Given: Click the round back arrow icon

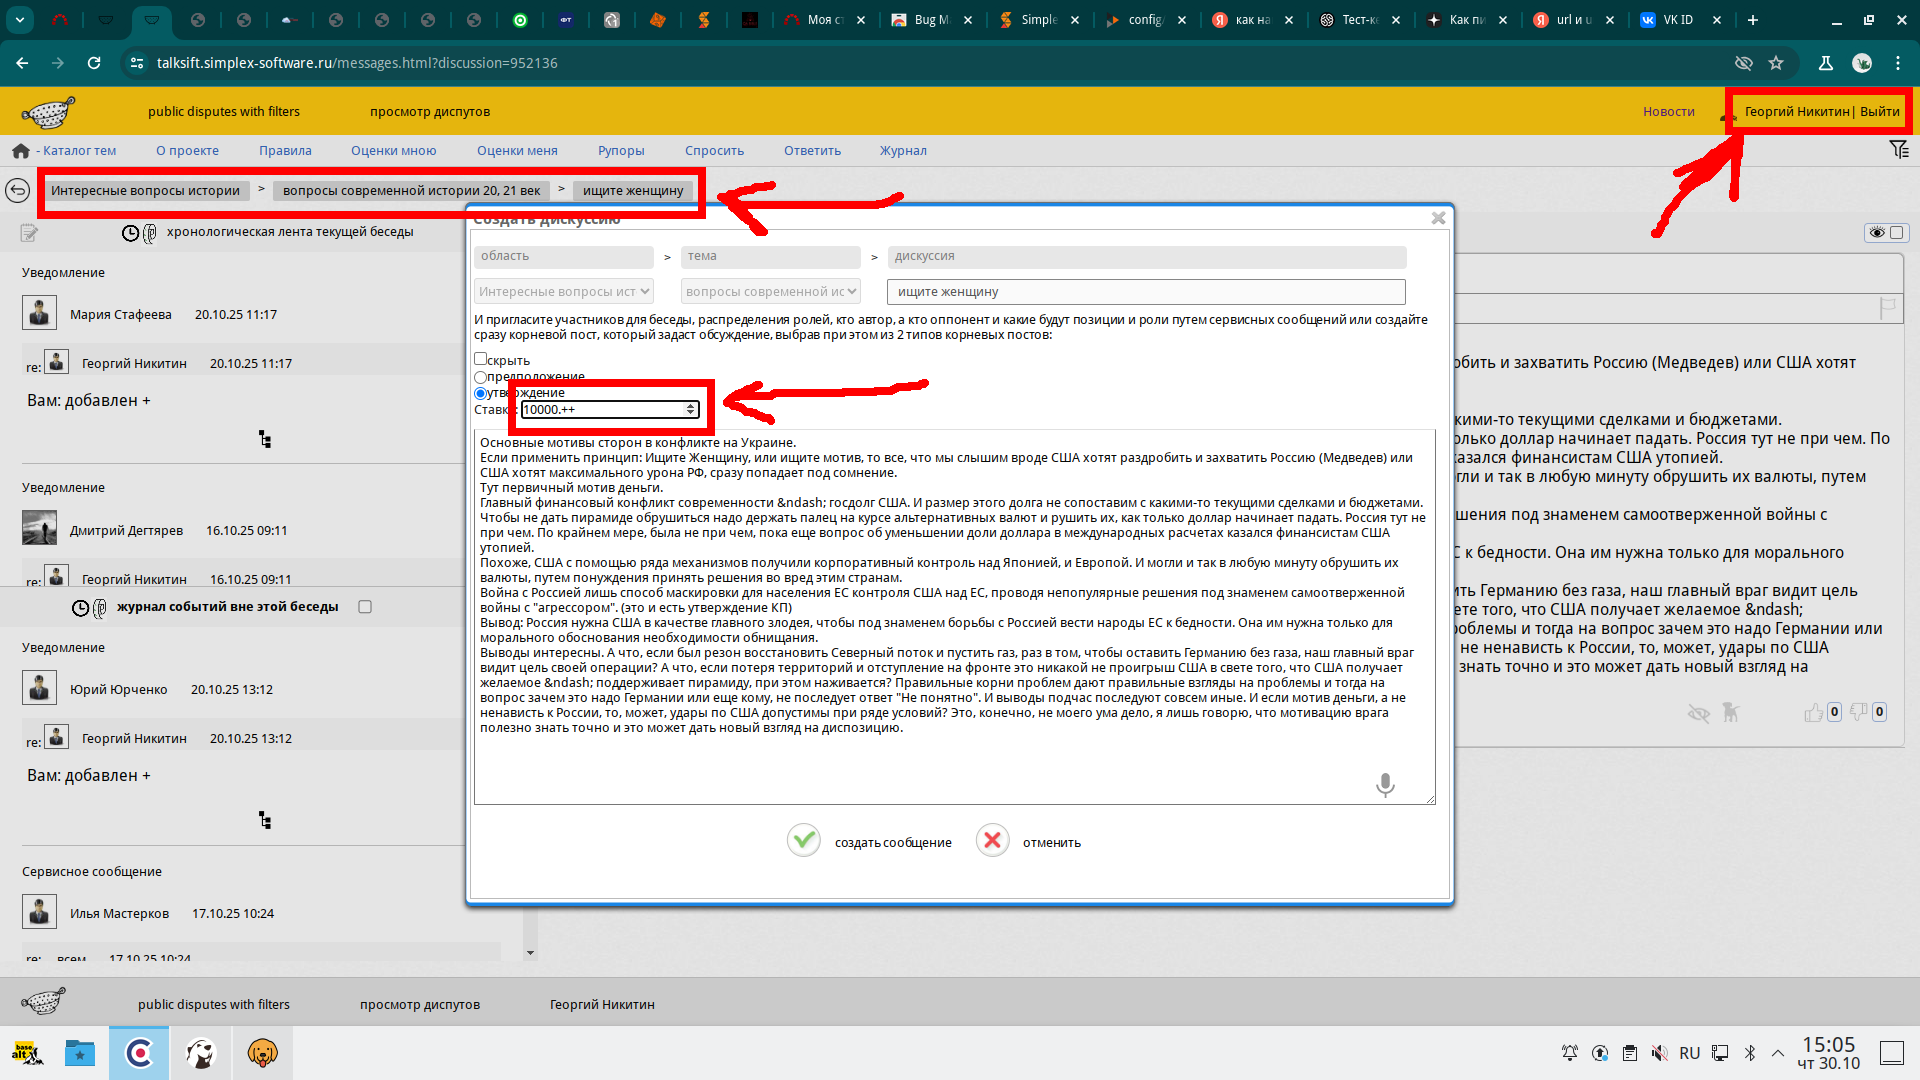Looking at the screenshot, I should (17, 190).
